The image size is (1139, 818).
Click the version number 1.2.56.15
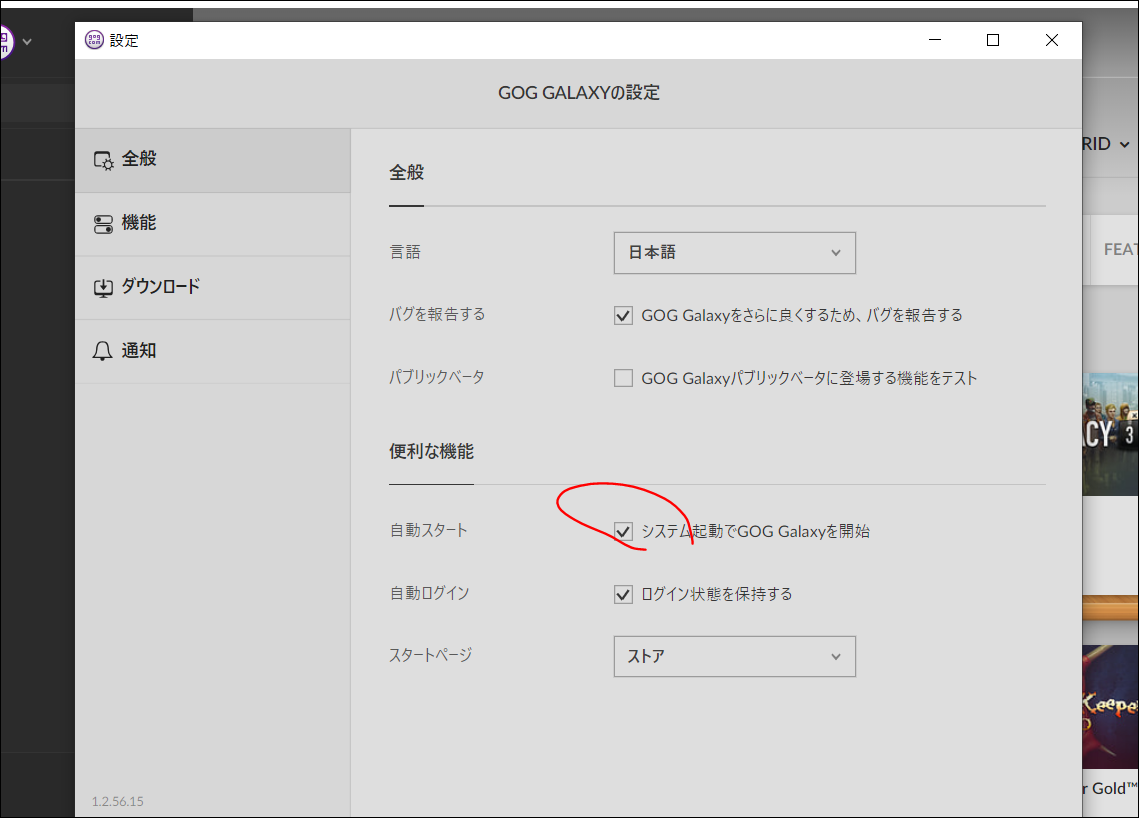tap(118, 801)
